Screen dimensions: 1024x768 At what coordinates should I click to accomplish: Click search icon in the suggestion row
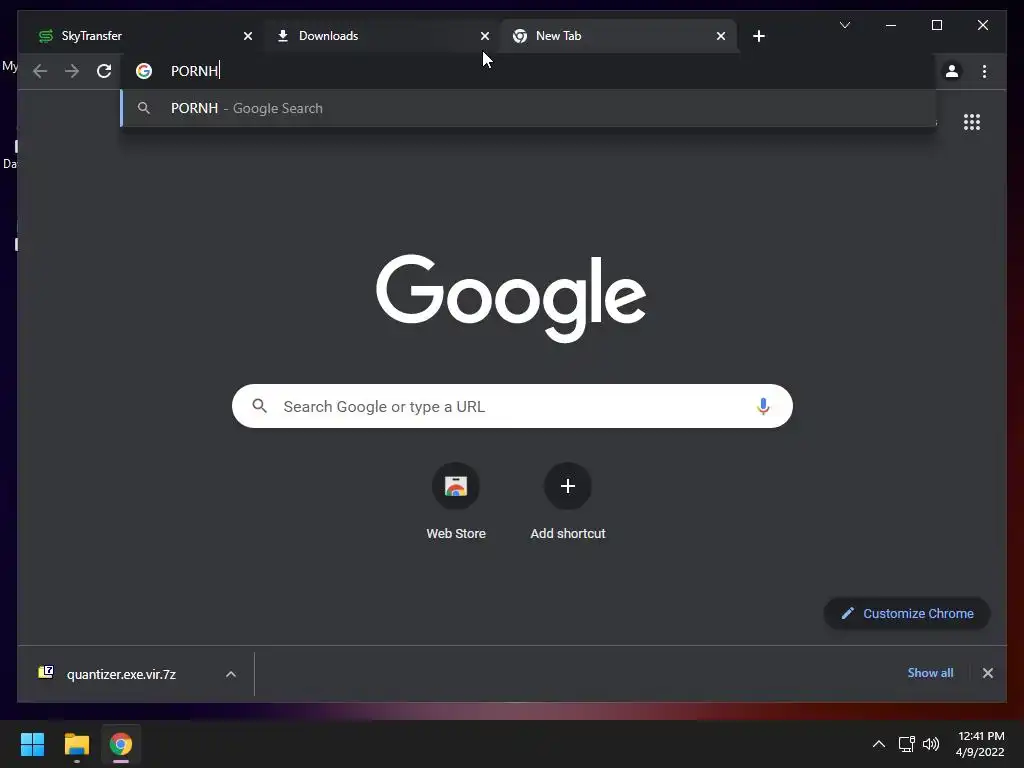144,108
